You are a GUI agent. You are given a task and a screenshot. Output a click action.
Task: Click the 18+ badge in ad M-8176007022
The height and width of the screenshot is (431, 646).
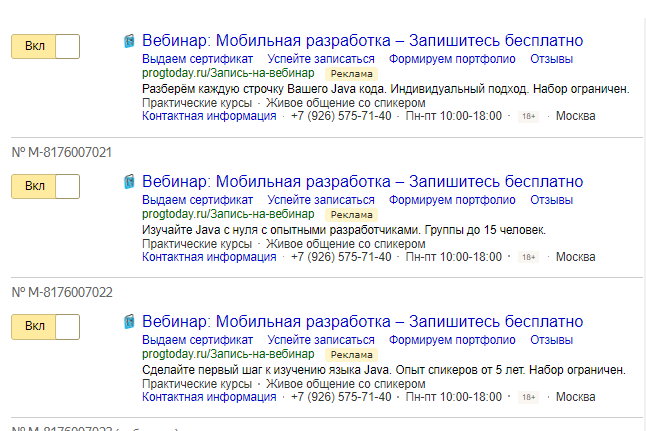click(x=528, y=397)
